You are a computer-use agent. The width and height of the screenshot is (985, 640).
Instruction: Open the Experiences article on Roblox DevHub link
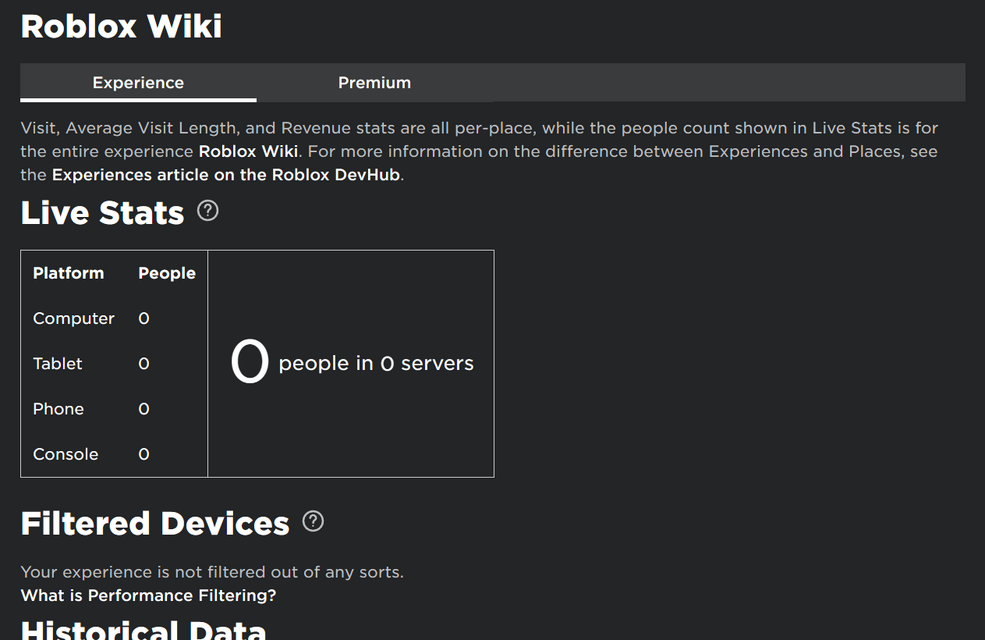pyautogui.click(x=226, y=175)
